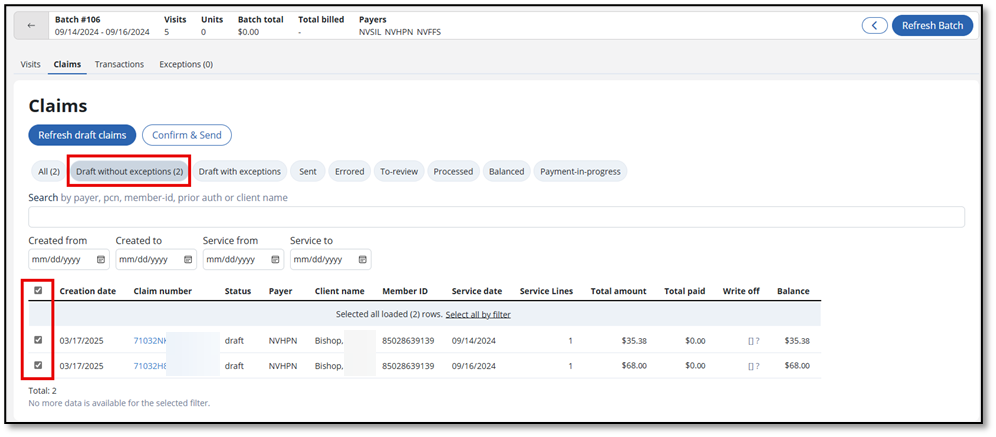
Task: Click the Select all by filter link
Action: tap(478, 314)
